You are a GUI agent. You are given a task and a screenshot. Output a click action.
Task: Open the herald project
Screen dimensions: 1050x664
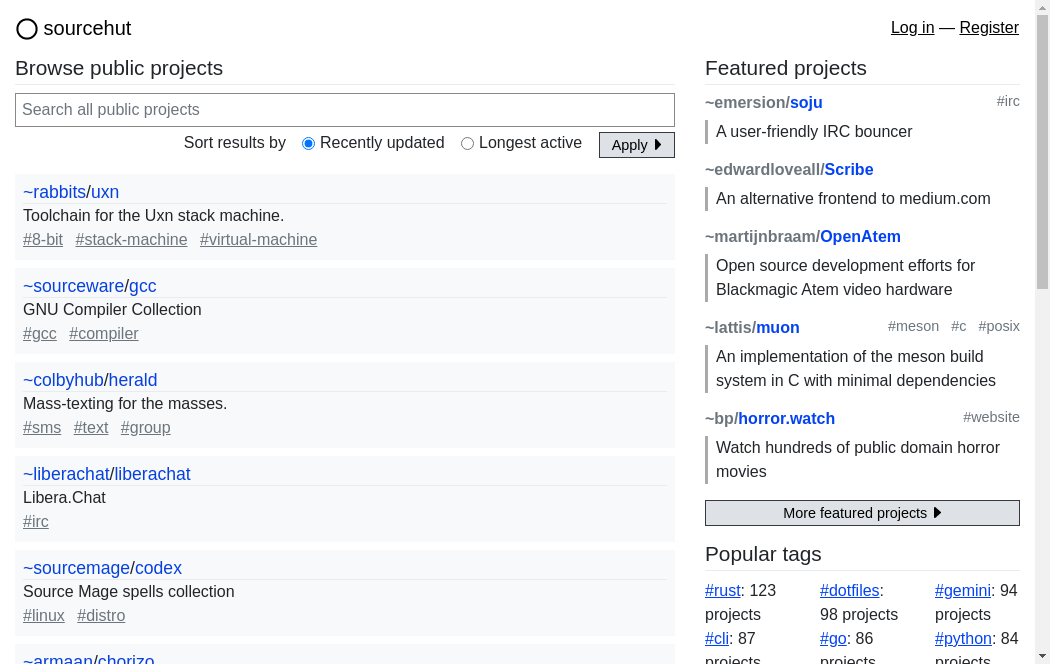(133, 380)
